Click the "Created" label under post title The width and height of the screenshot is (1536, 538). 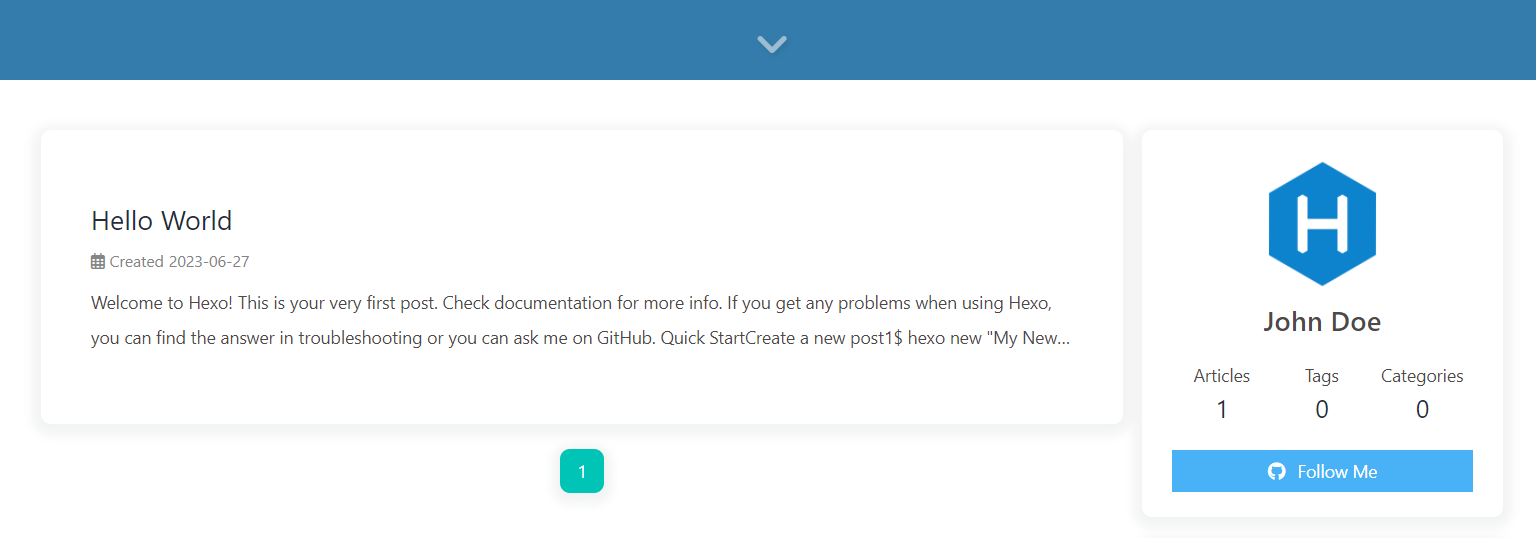click(x=137, y=262)
